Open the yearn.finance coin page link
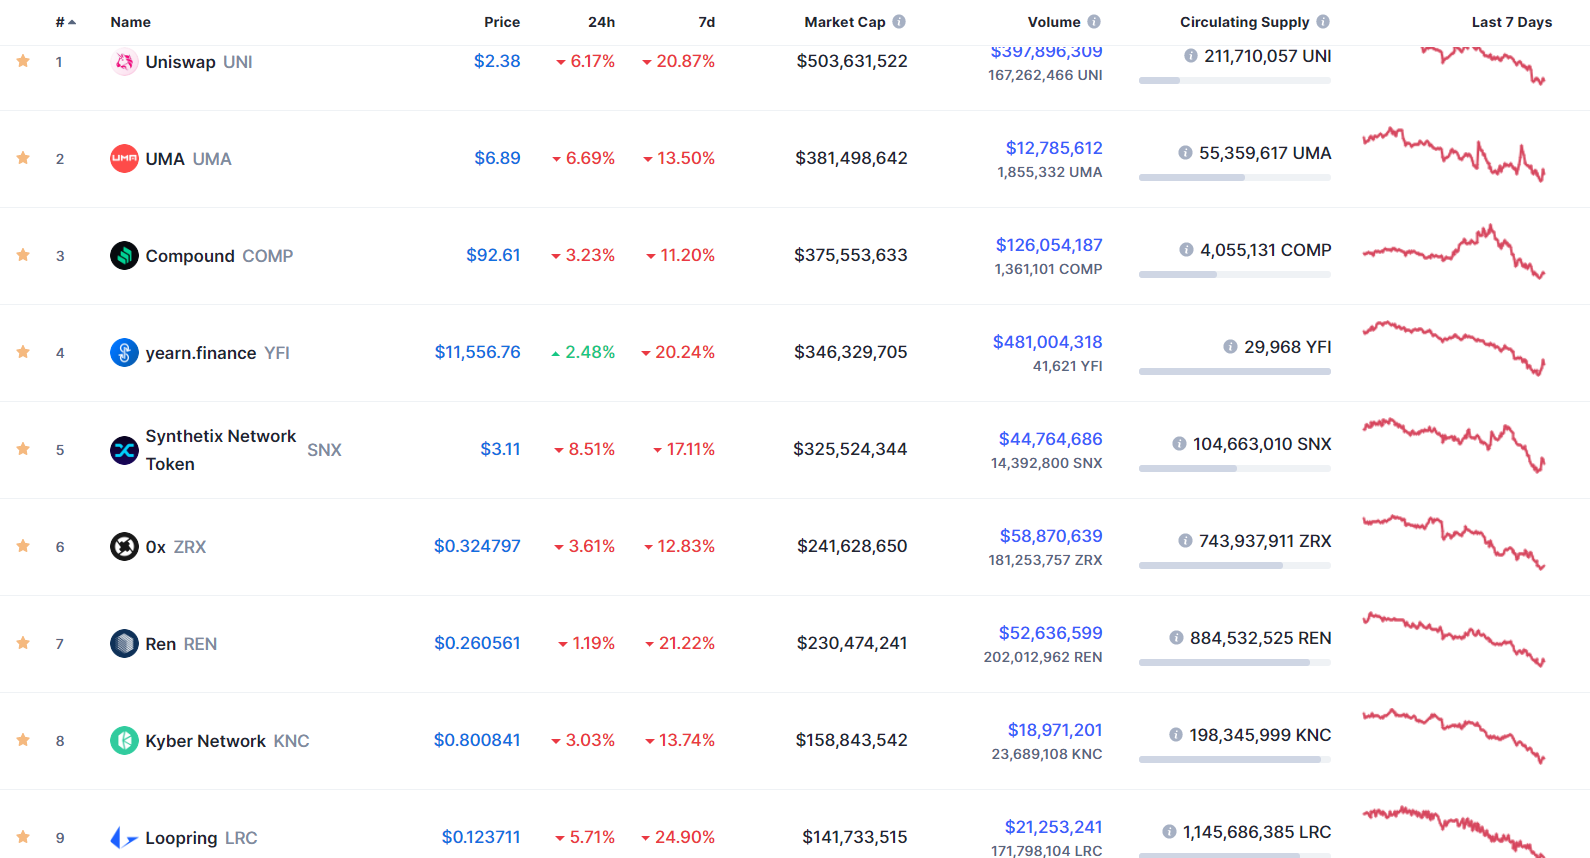Viewport: 1590px width, 858px height. 201,353
